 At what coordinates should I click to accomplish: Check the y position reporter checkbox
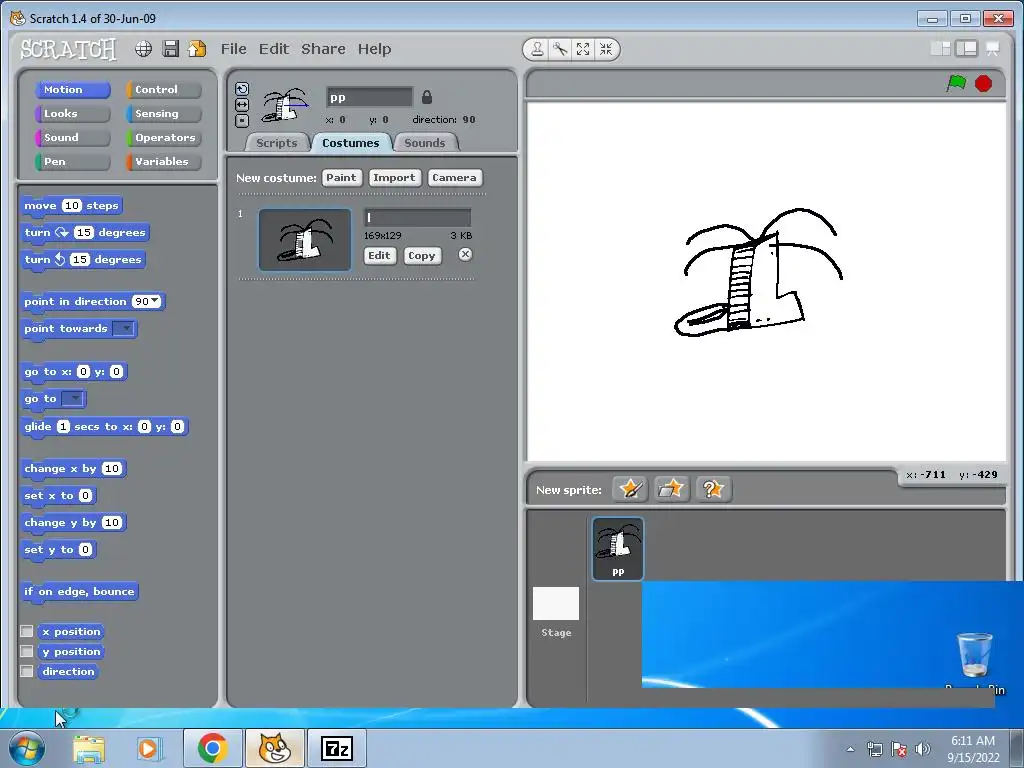pos(27,651)
